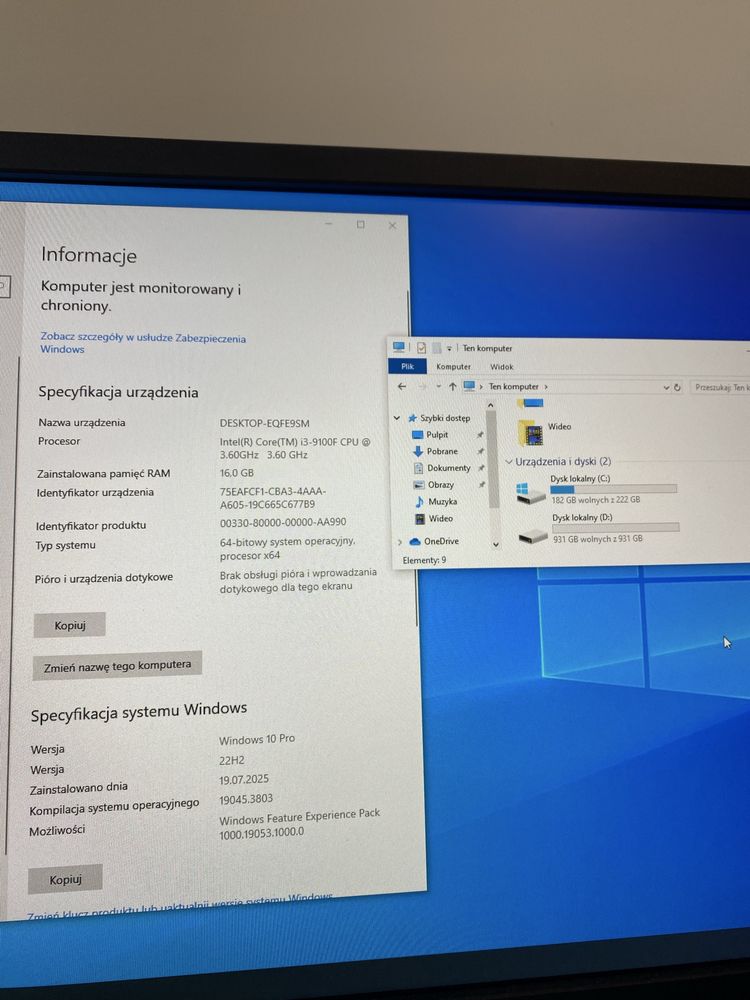The image size is (750, 1000).
Task: Click installed RAM value 16,0 GB
Action: 237,473
